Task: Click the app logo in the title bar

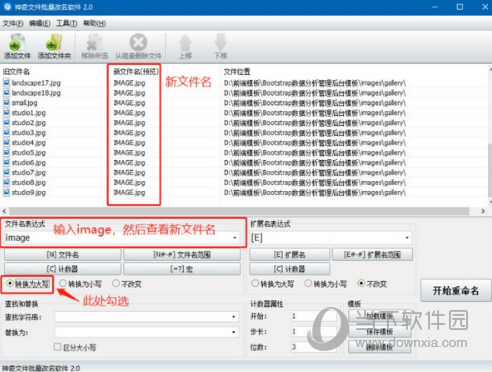Action: coord(7,7)
